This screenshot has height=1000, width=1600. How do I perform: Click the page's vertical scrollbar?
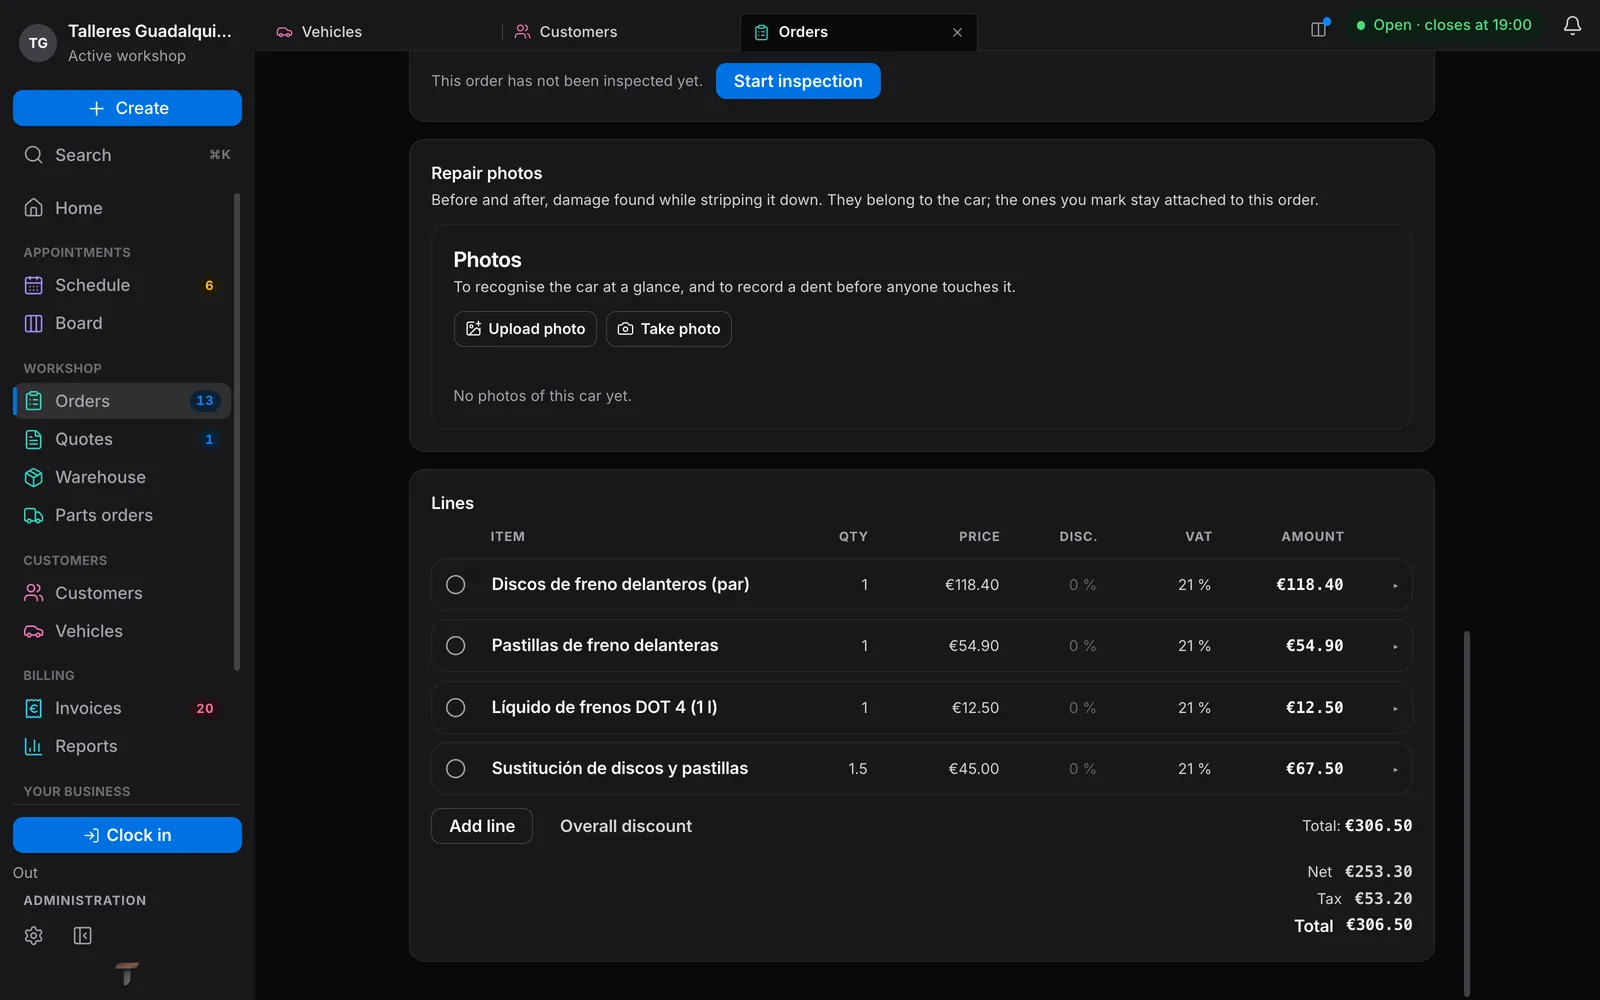(x=1467, y=812)
